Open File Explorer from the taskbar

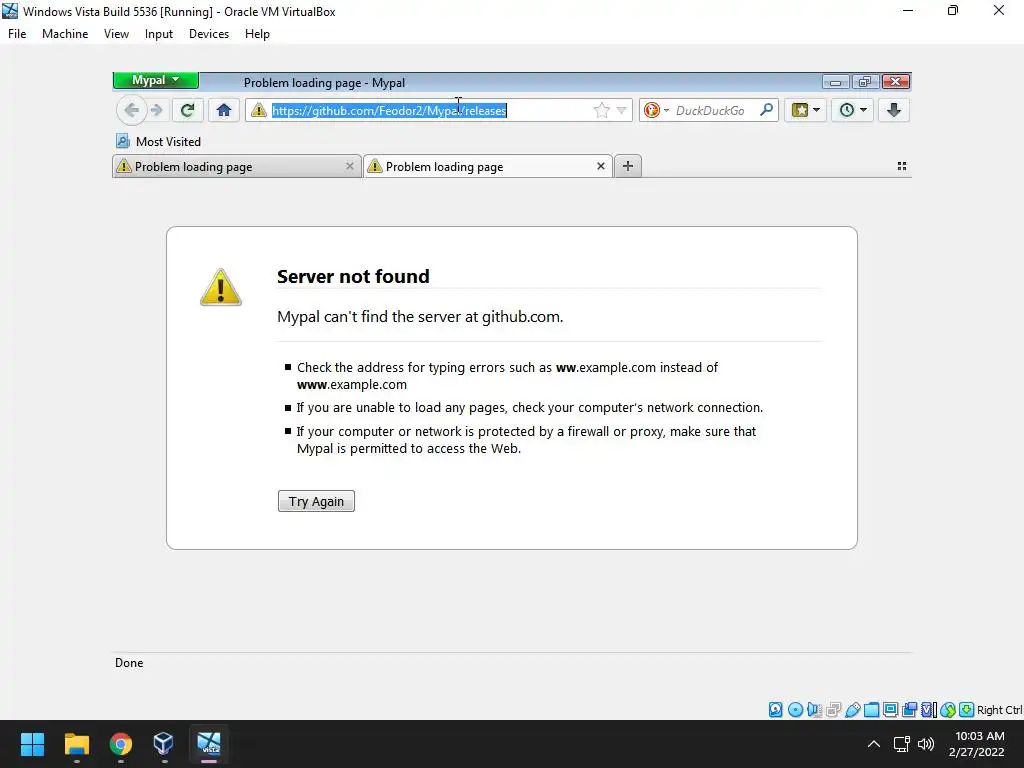[76, 744]
